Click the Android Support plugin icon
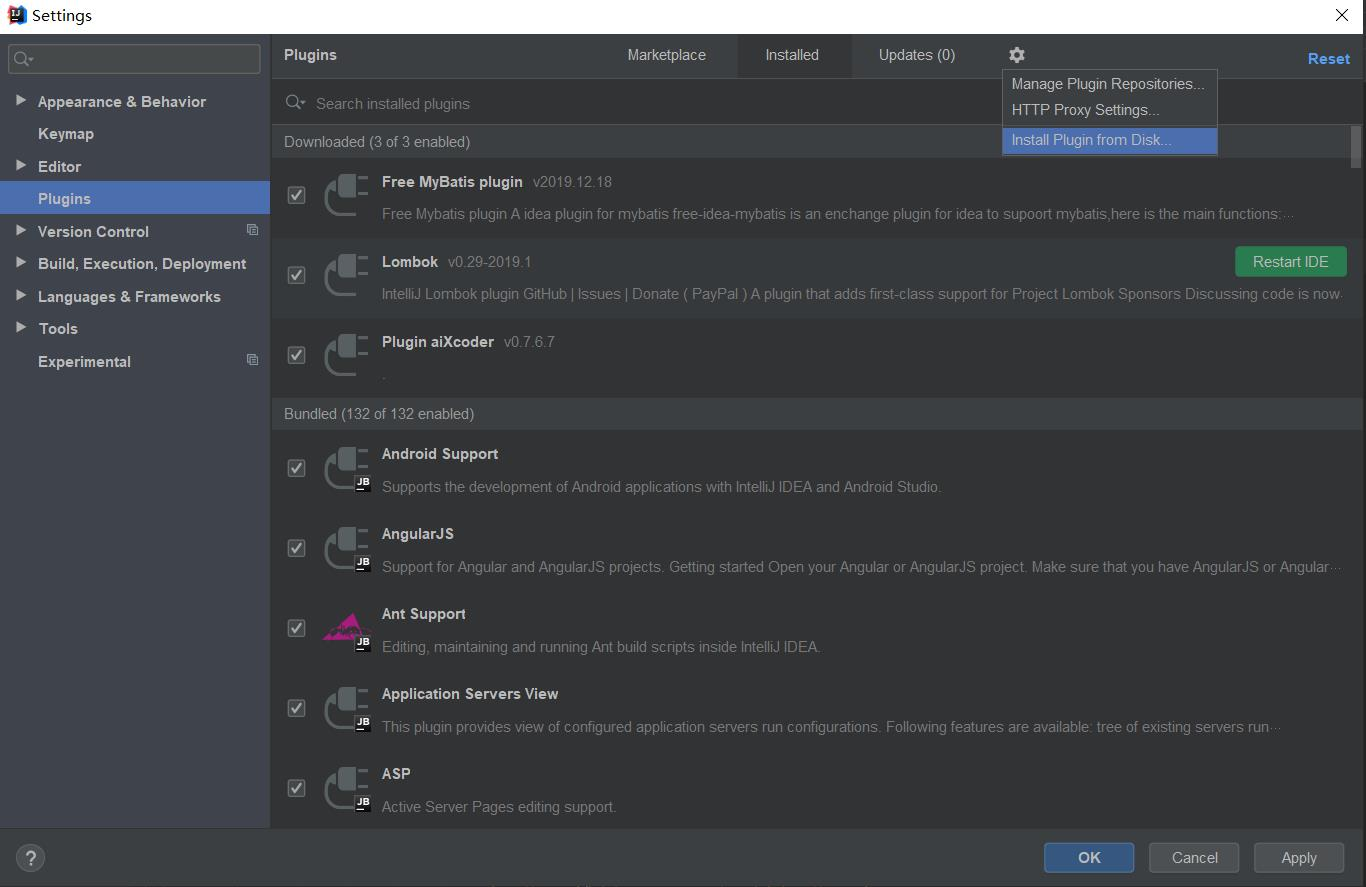Screen dimensions: 1366x887 coord(347,468)
